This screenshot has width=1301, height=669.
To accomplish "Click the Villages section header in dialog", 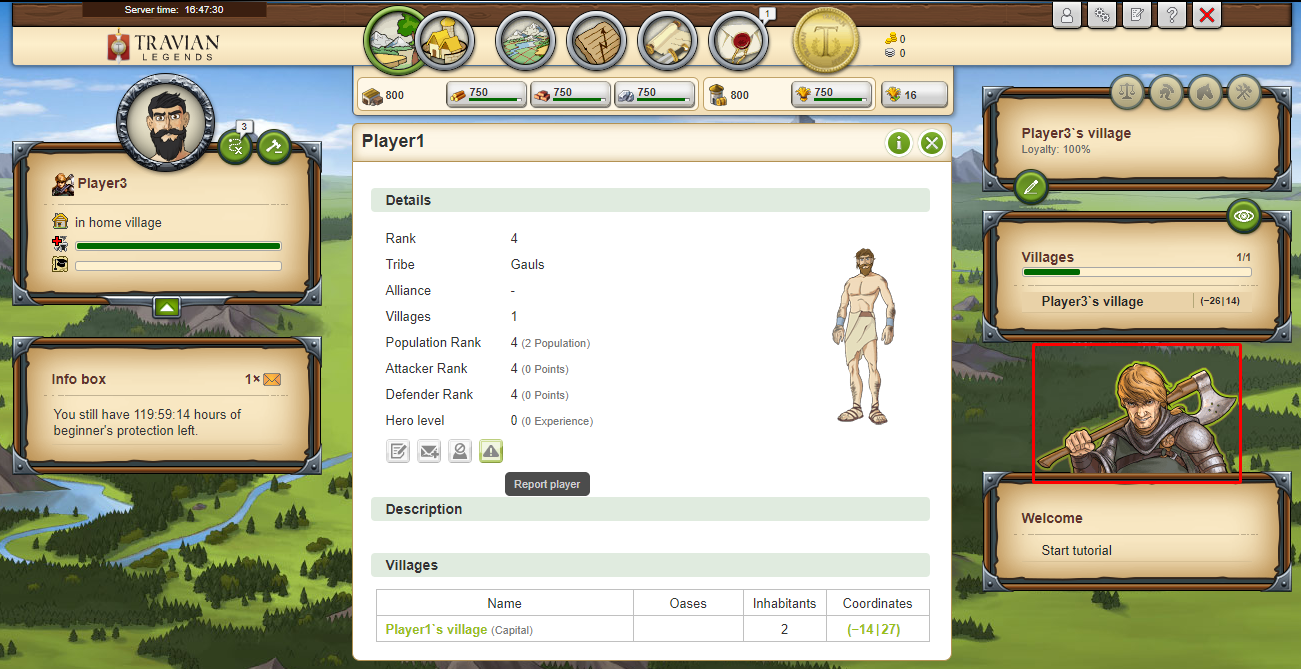I will 650,565.
